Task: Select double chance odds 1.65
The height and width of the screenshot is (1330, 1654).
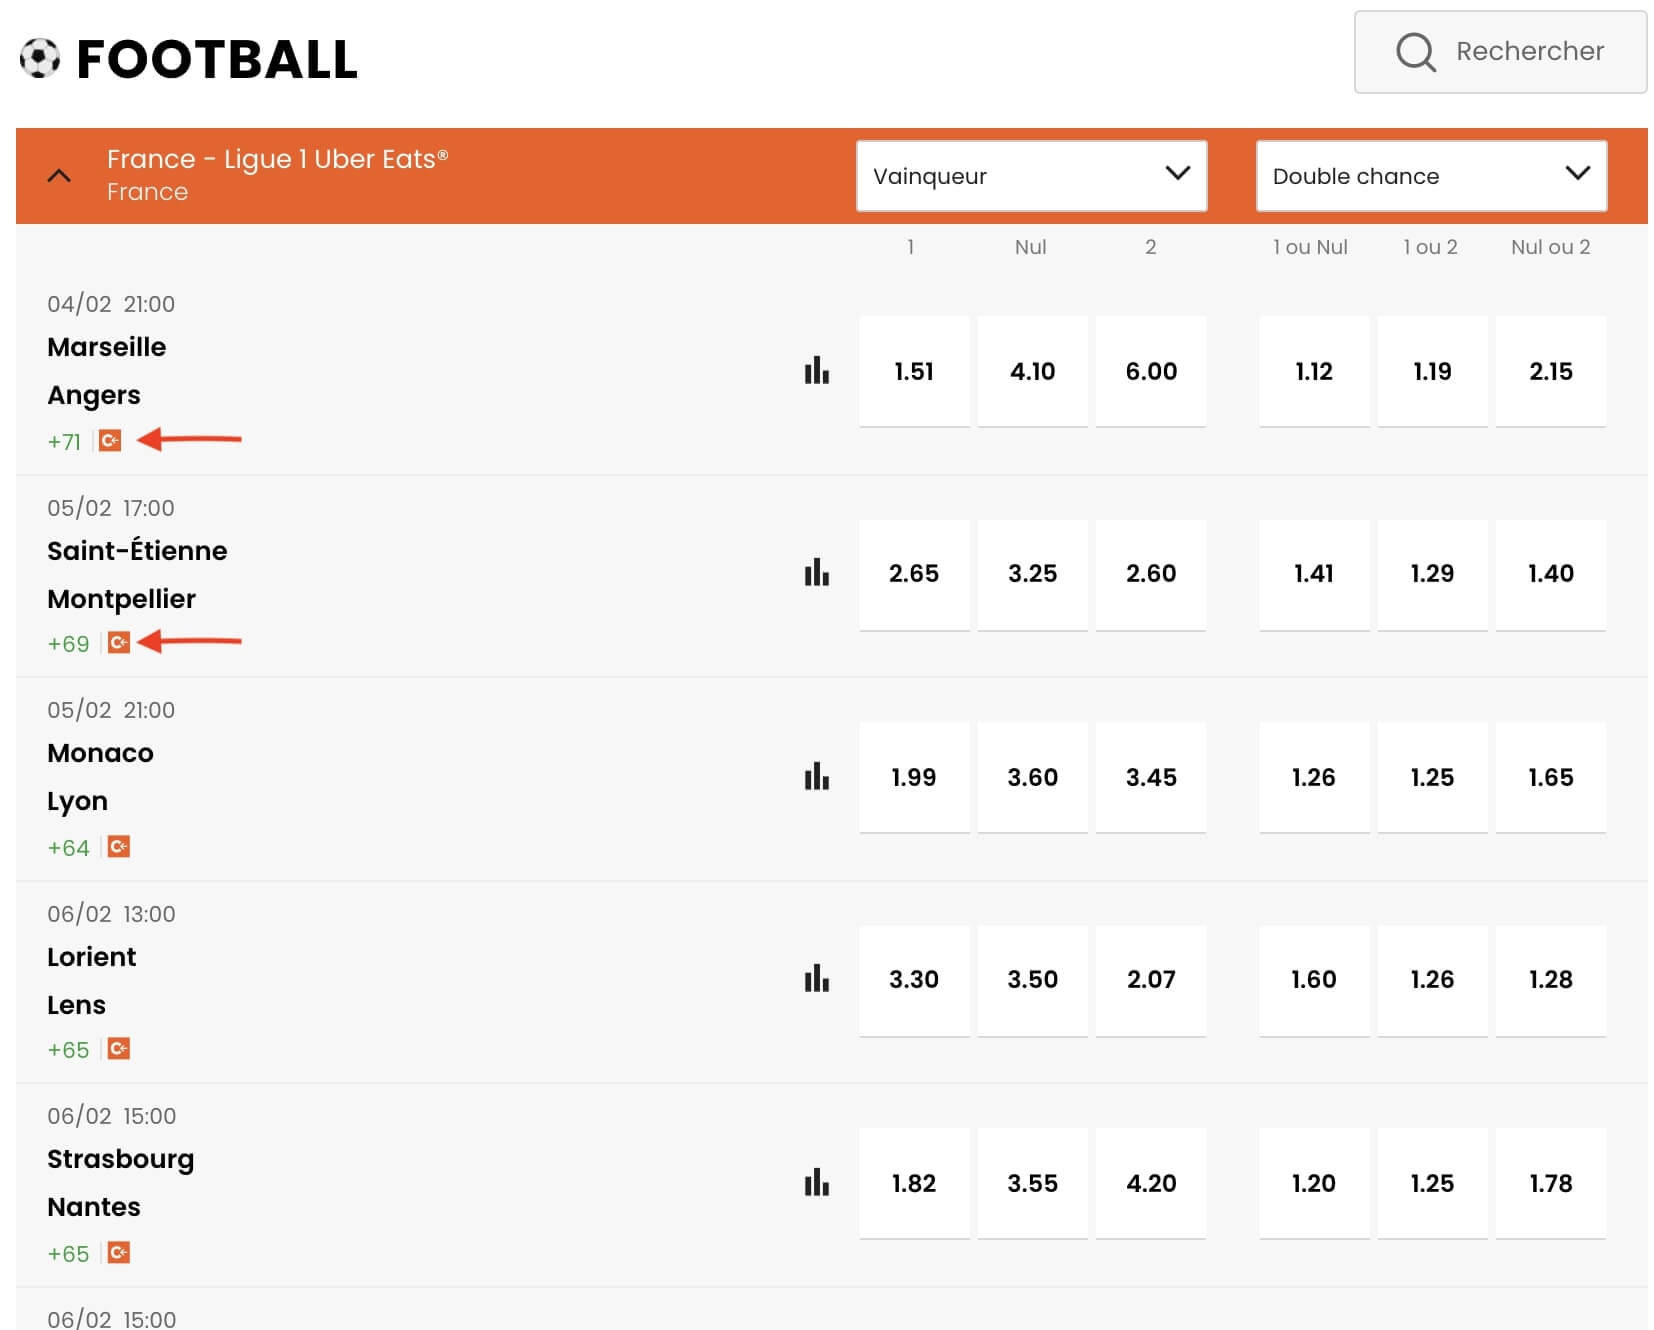Action: (1551, 777)
